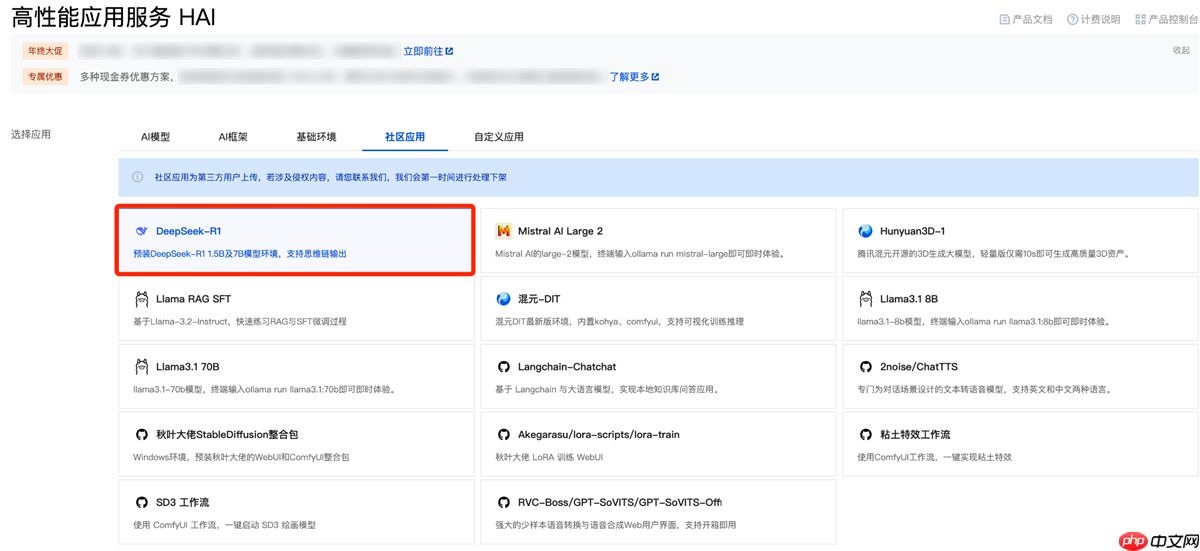Click the 2noise/ChatTTS GitHub icon
Screen dimensions: 1200x551
coord(866,367)
